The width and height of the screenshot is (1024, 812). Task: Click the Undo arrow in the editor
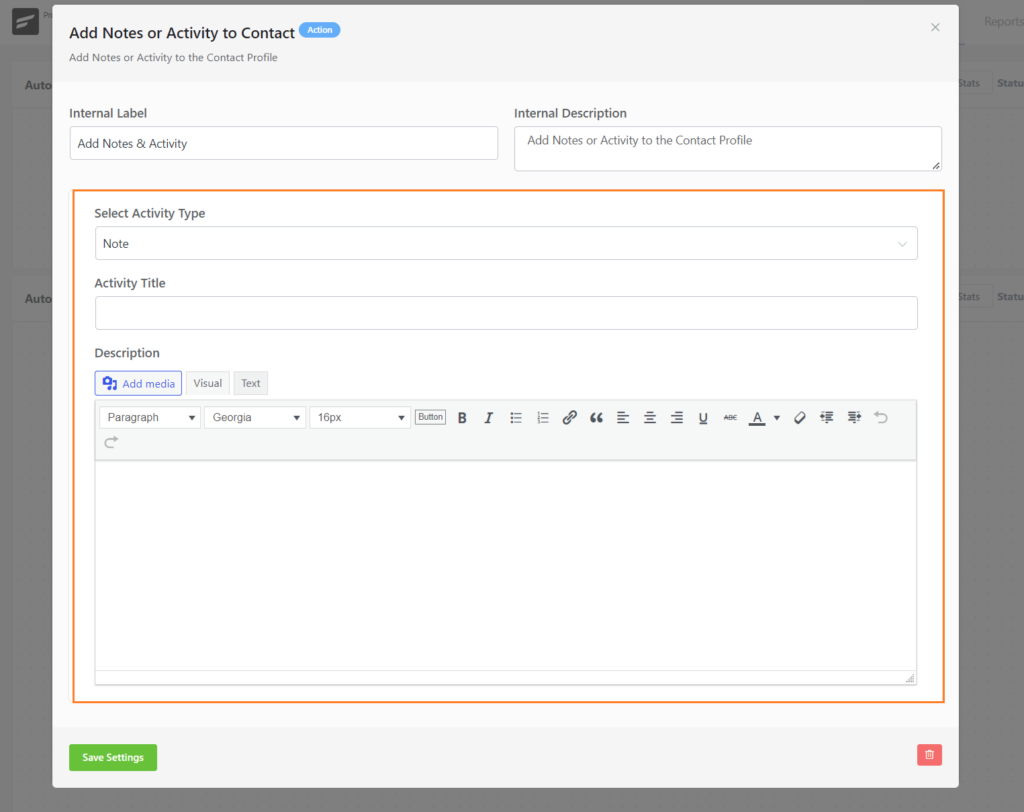coord(880,417)
